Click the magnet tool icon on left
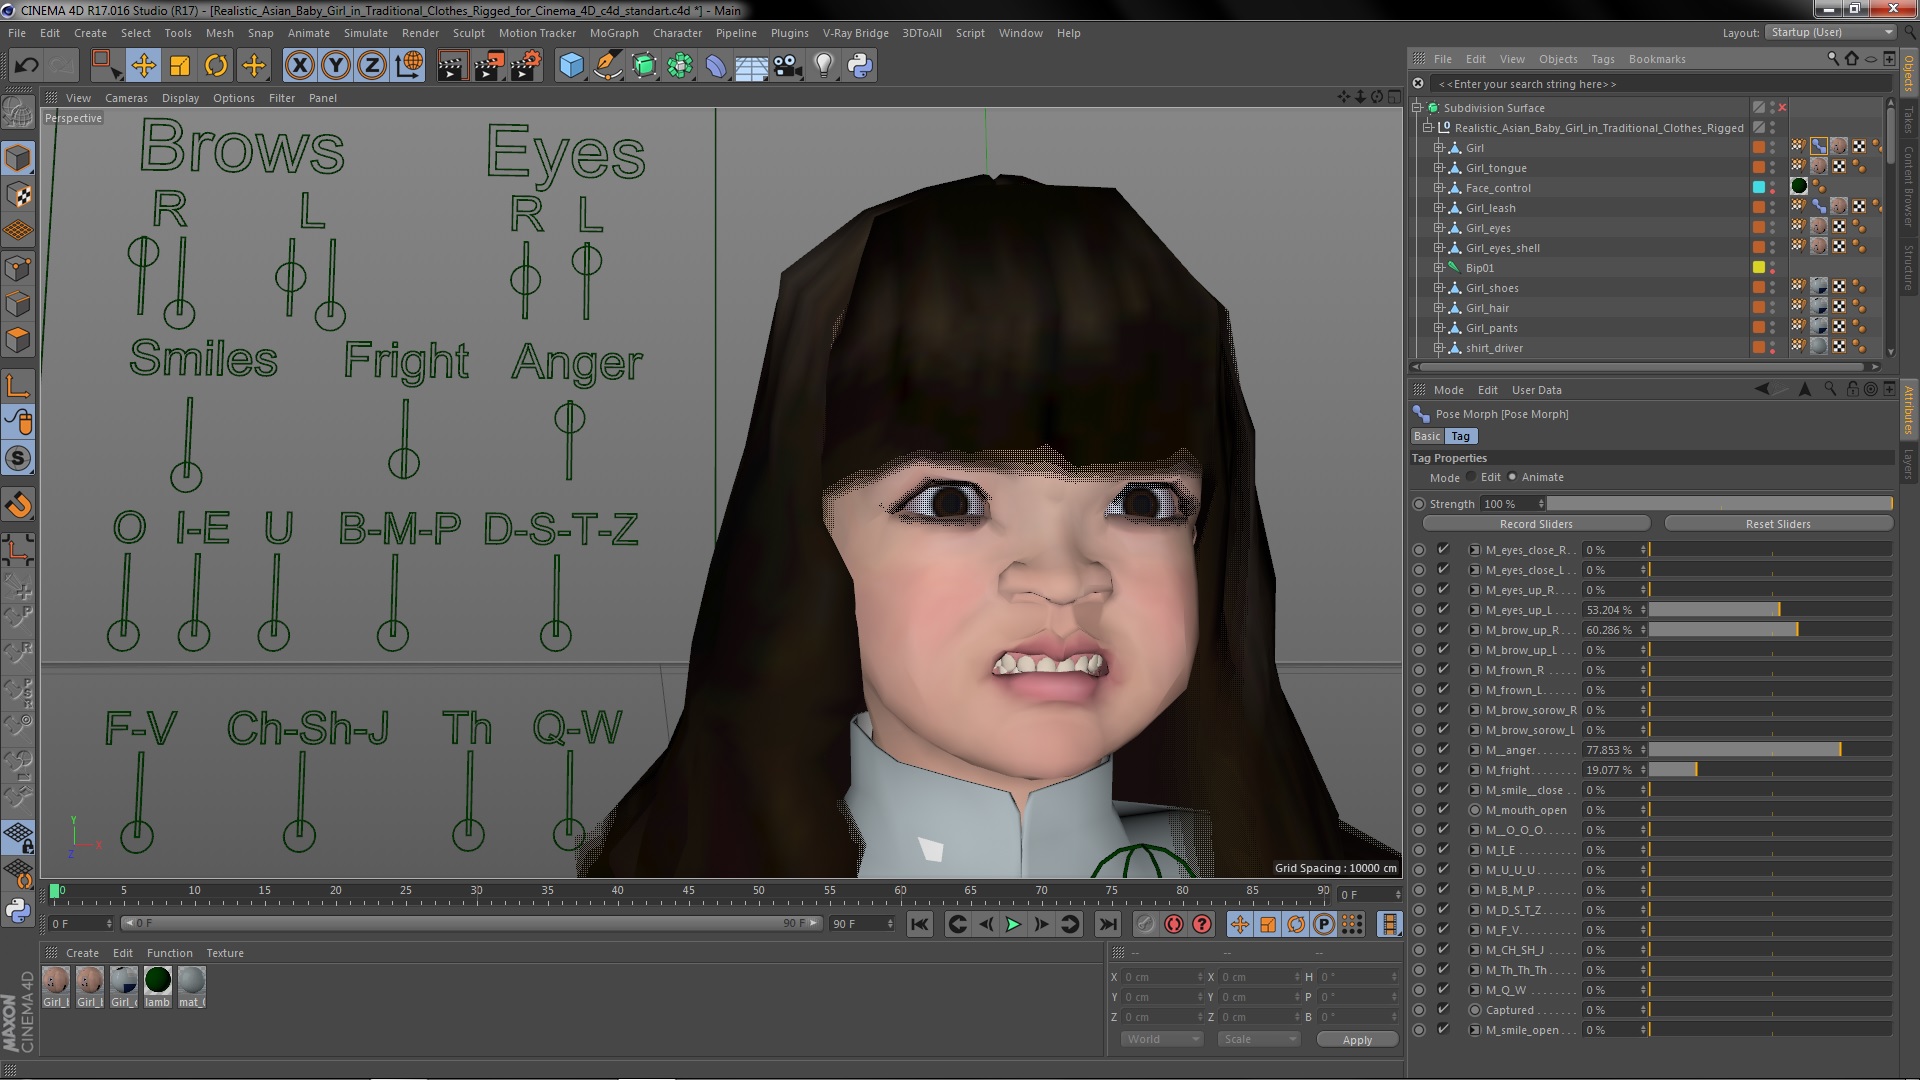This screenshot has height=1080, width=1920. click(18, 505)
